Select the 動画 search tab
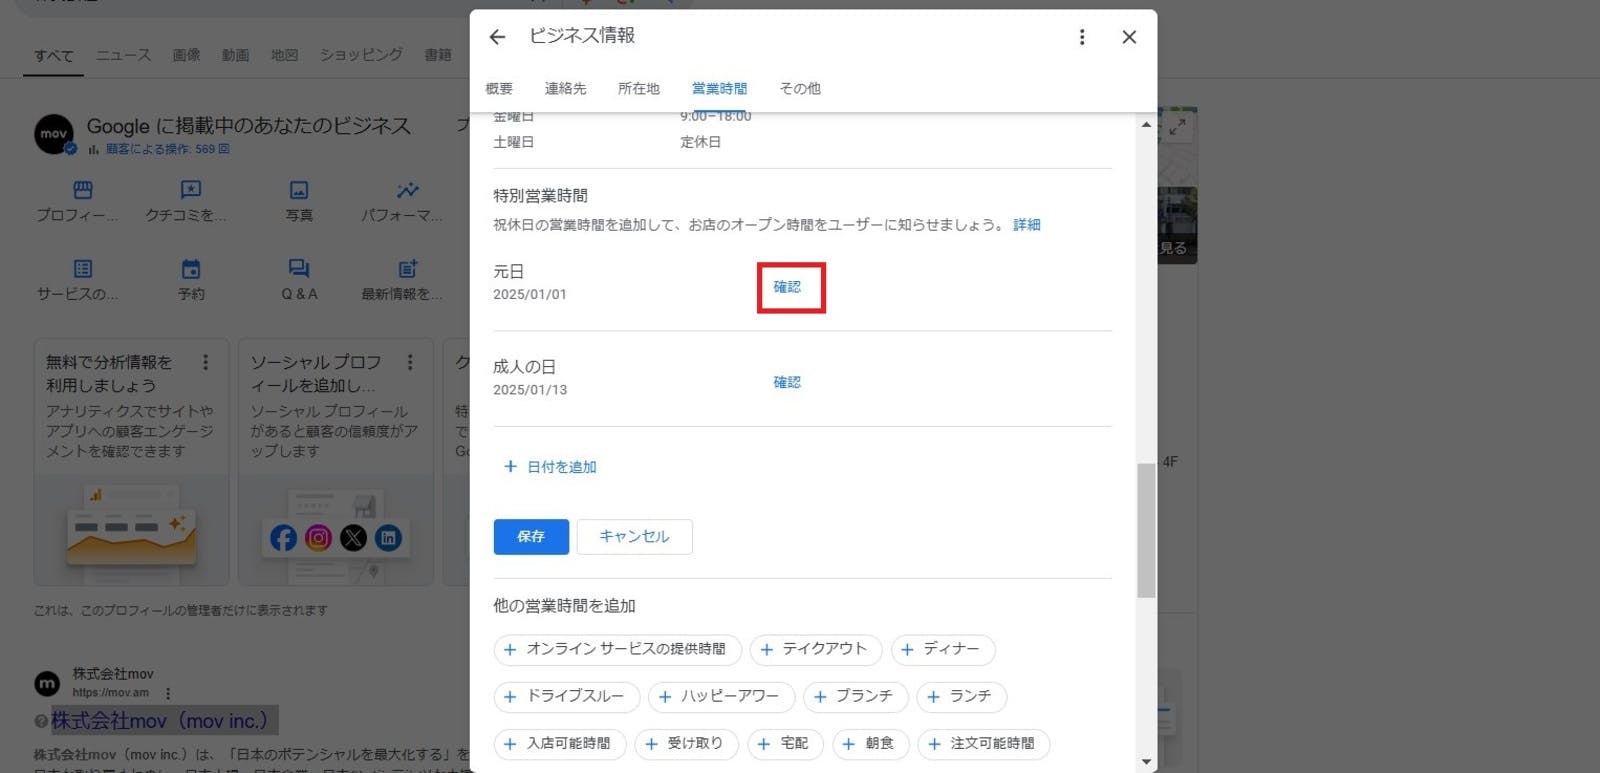This screenshot has width=1600, height=773. pyautogui.click(x=236, y=55)
